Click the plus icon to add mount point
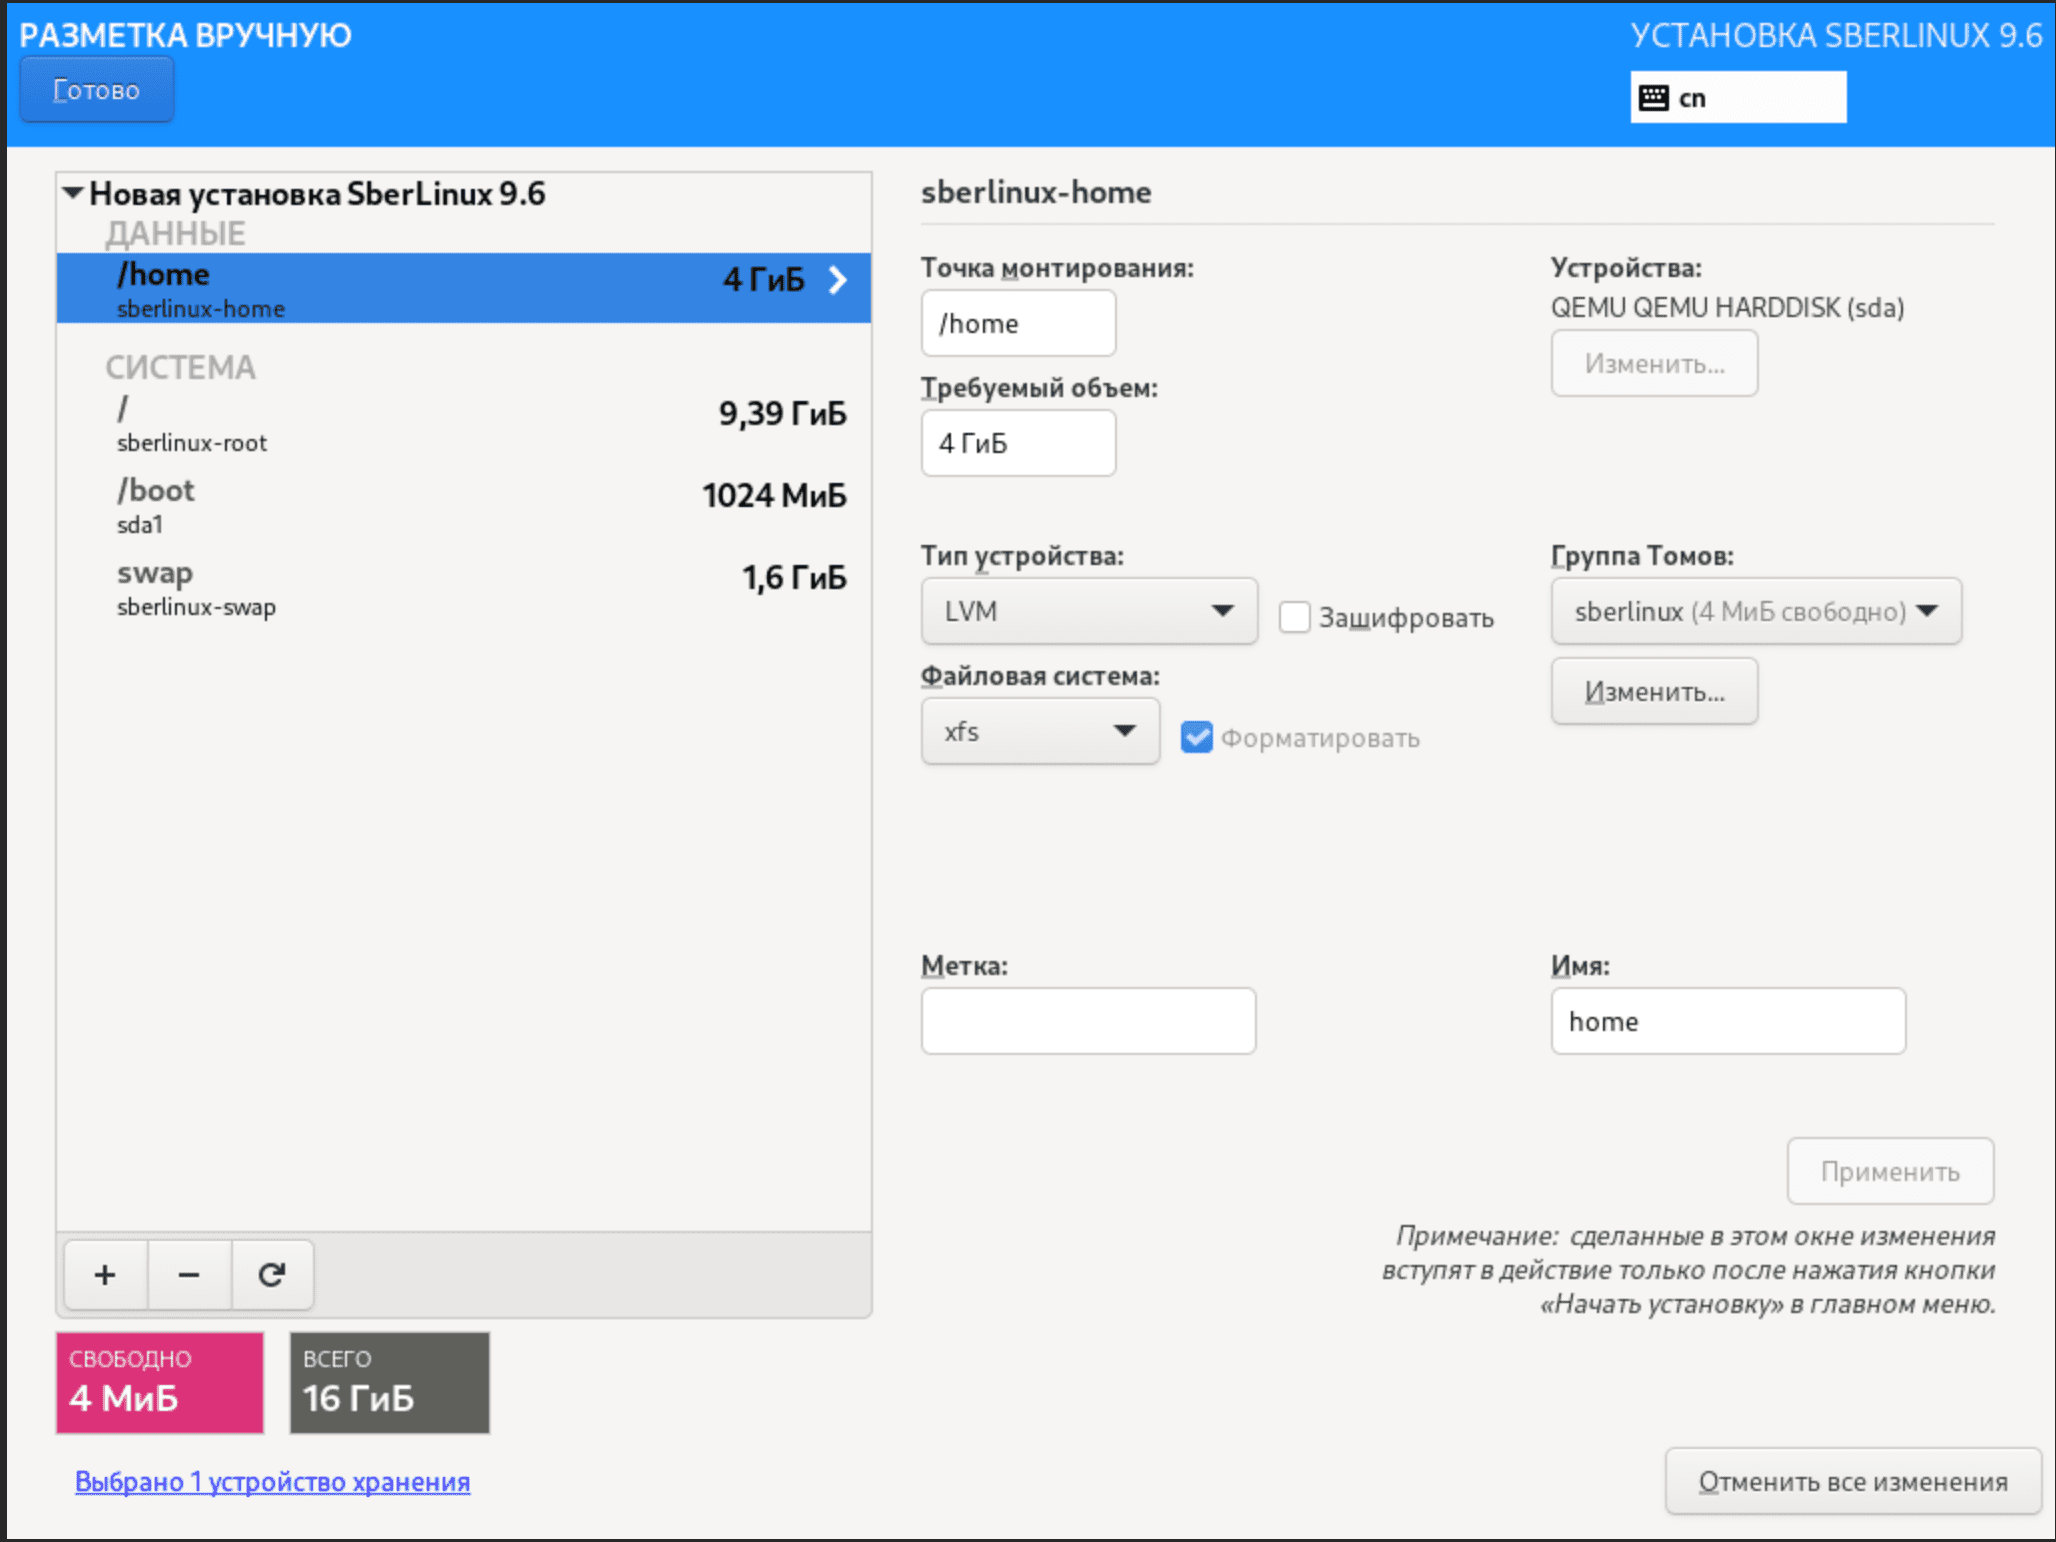2056x1542 pixels. [x=106, y=1275]
